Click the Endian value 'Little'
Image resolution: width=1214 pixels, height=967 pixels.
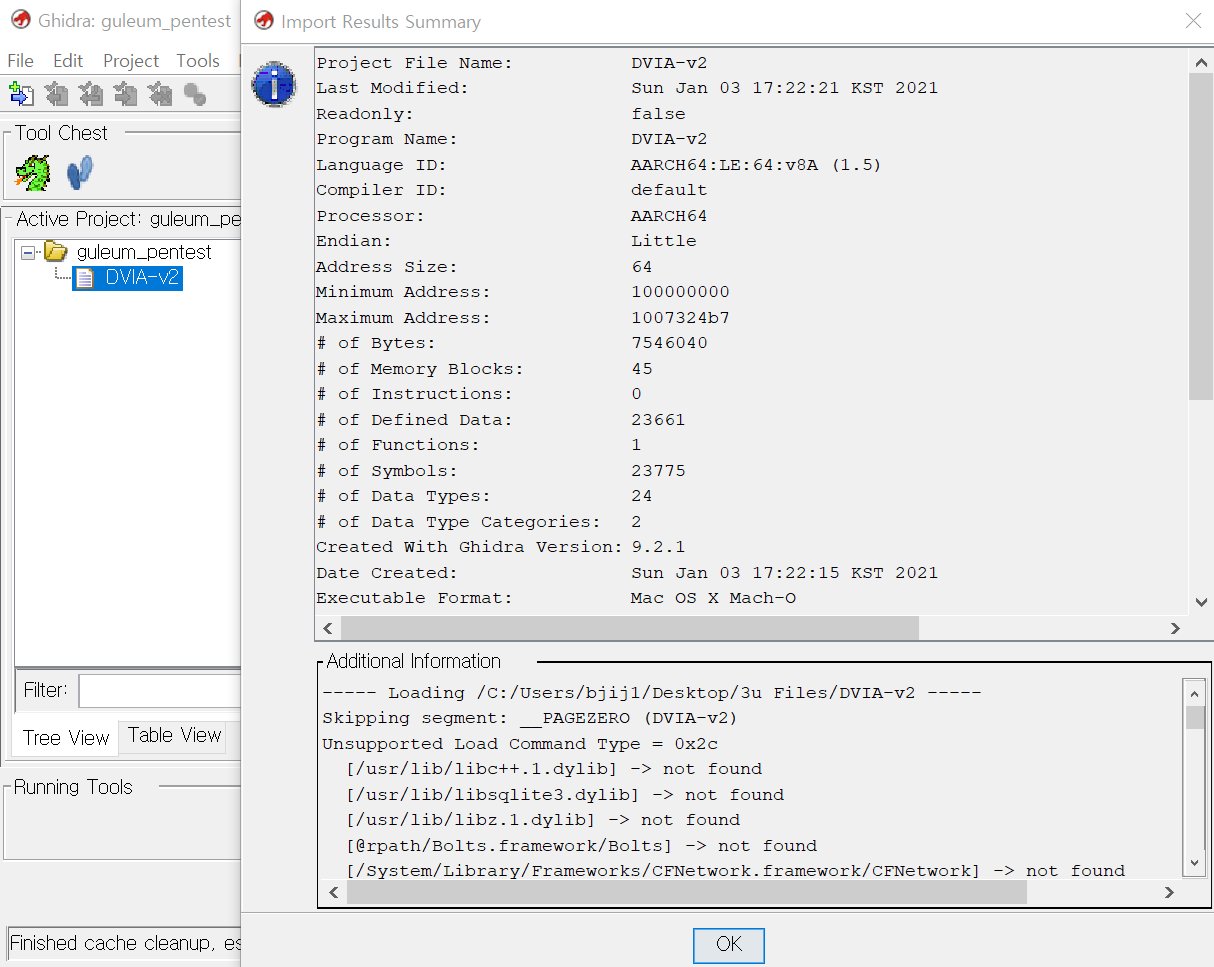click(663, 241)
